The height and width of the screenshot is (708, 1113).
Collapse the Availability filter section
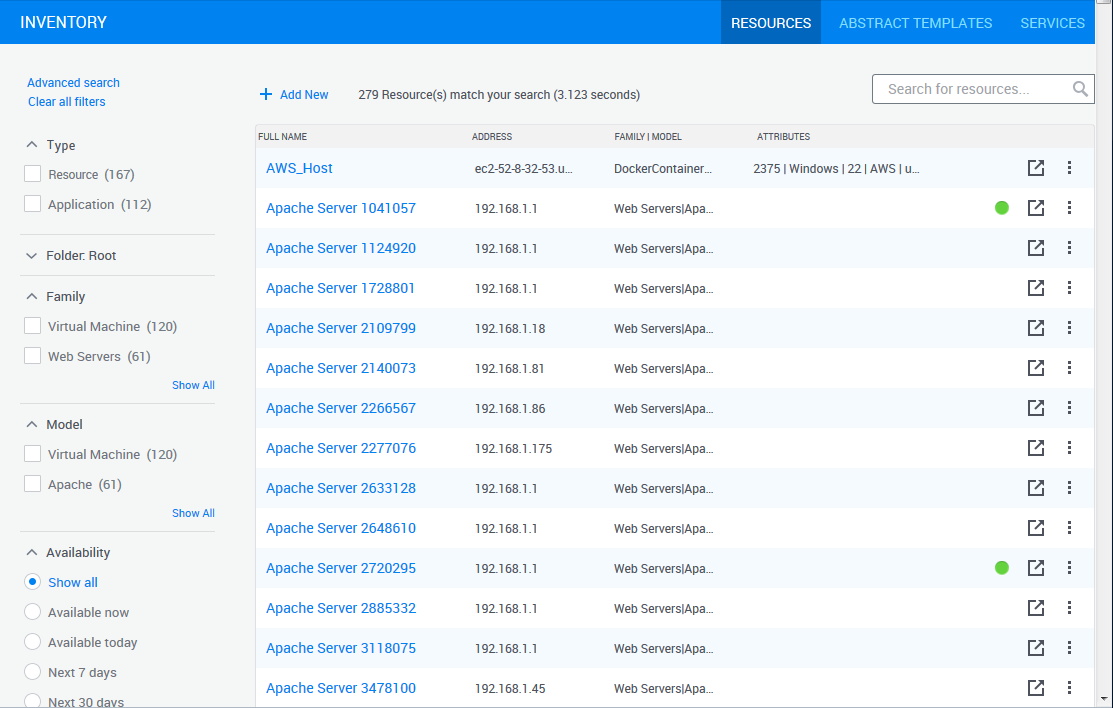click(32, 553)
